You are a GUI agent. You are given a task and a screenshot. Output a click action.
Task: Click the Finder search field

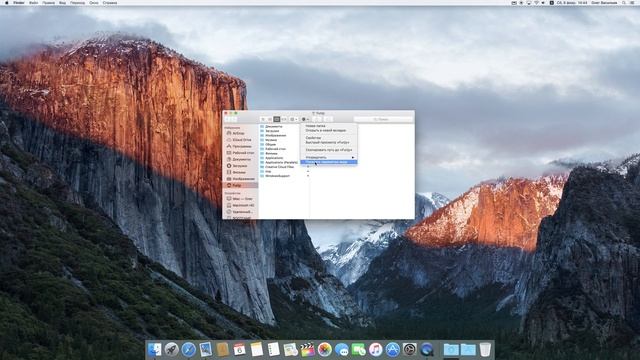click(x=383, y=119)
